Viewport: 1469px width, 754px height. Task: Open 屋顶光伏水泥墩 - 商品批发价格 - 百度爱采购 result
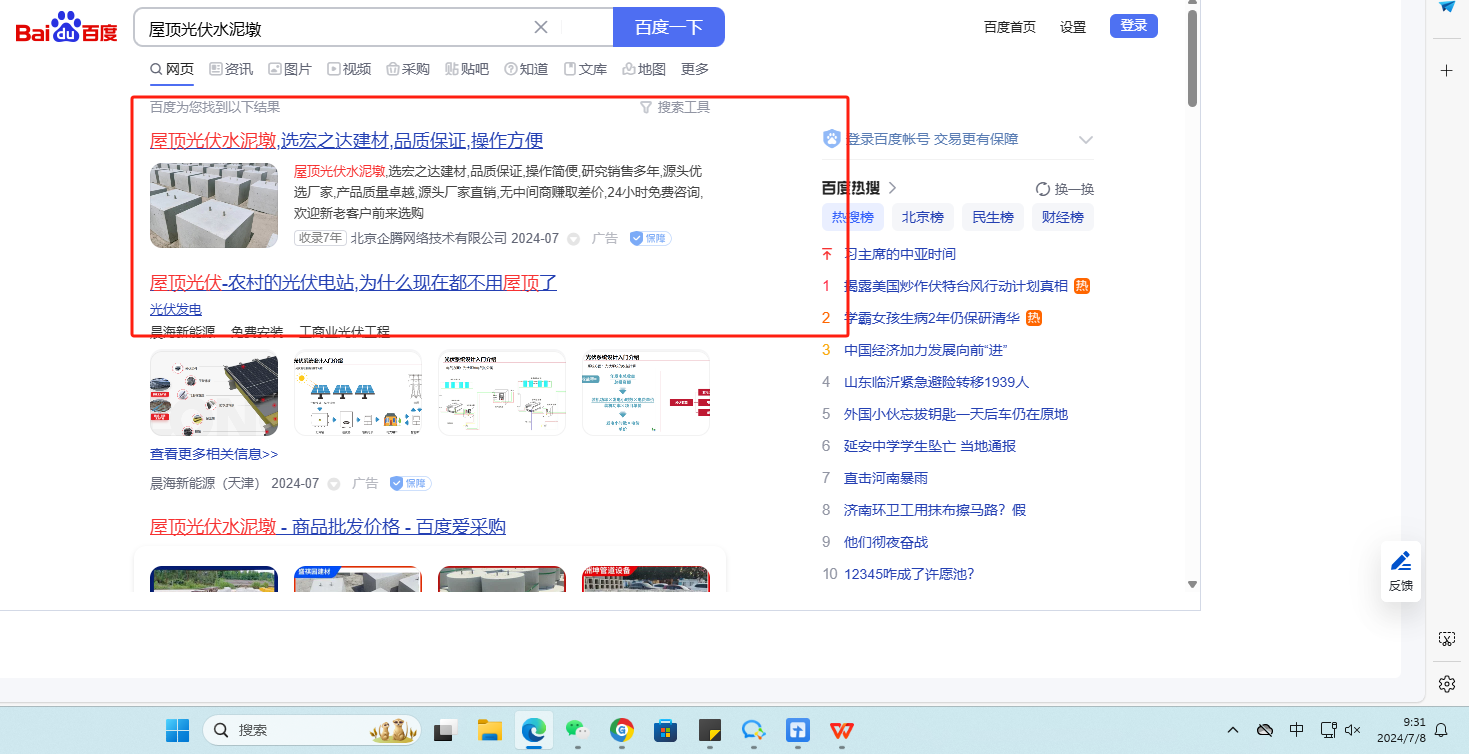point(328,527)
